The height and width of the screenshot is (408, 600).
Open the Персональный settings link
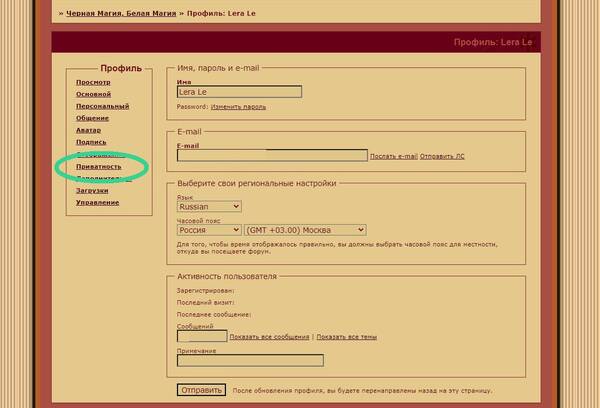pyautogui.click(x=102, y=106)
